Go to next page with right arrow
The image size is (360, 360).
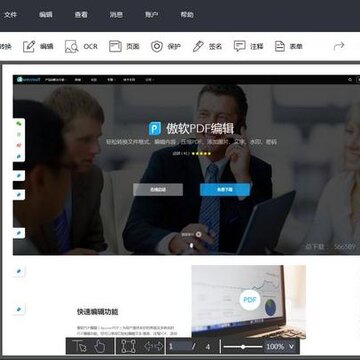coord(159,347)
